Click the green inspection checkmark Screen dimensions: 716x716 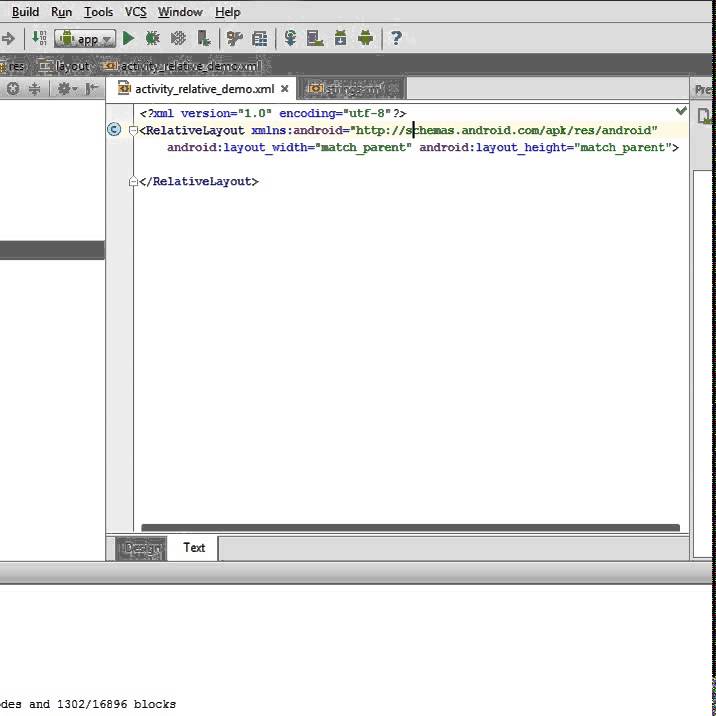(x=681, y=111)
